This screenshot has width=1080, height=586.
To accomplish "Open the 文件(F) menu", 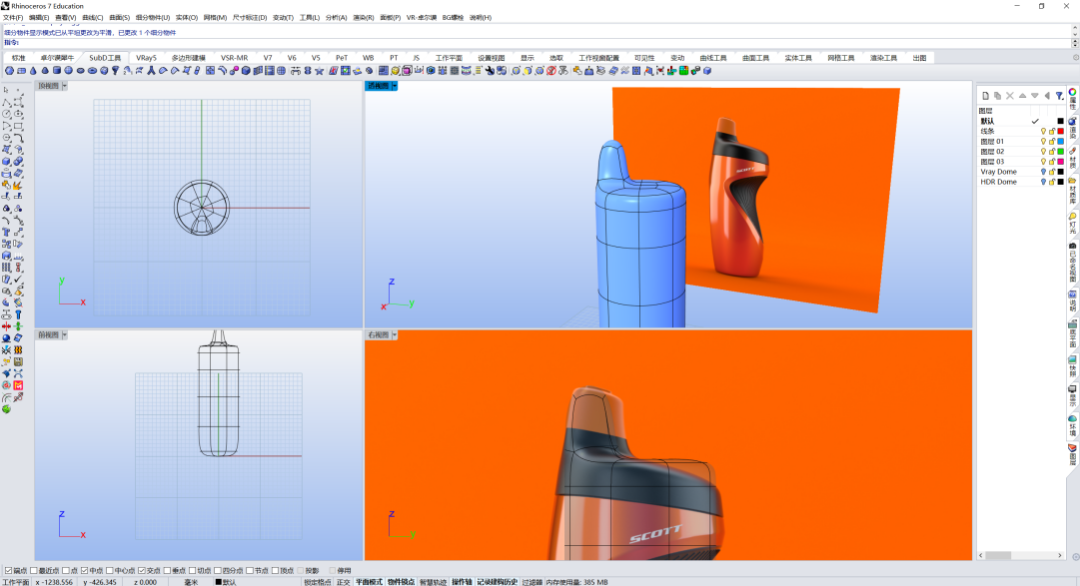I will (13, 17).
